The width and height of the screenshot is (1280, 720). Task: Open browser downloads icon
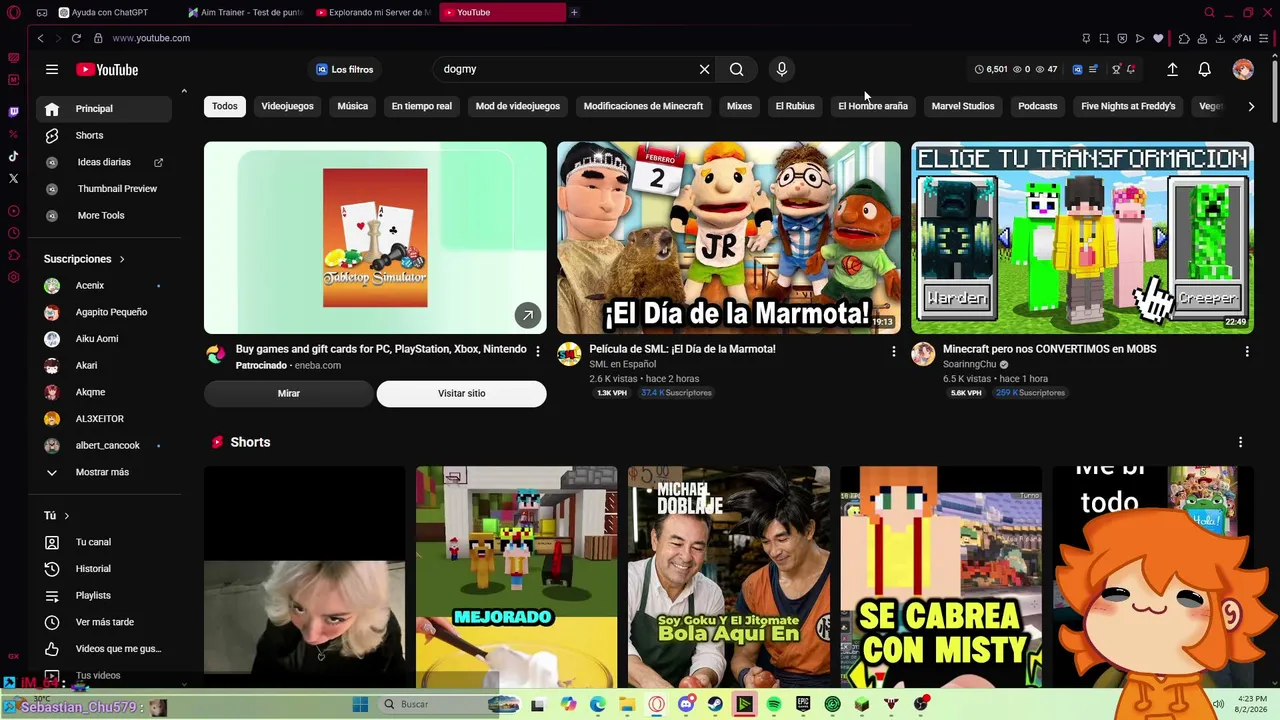click(1220, 38)
